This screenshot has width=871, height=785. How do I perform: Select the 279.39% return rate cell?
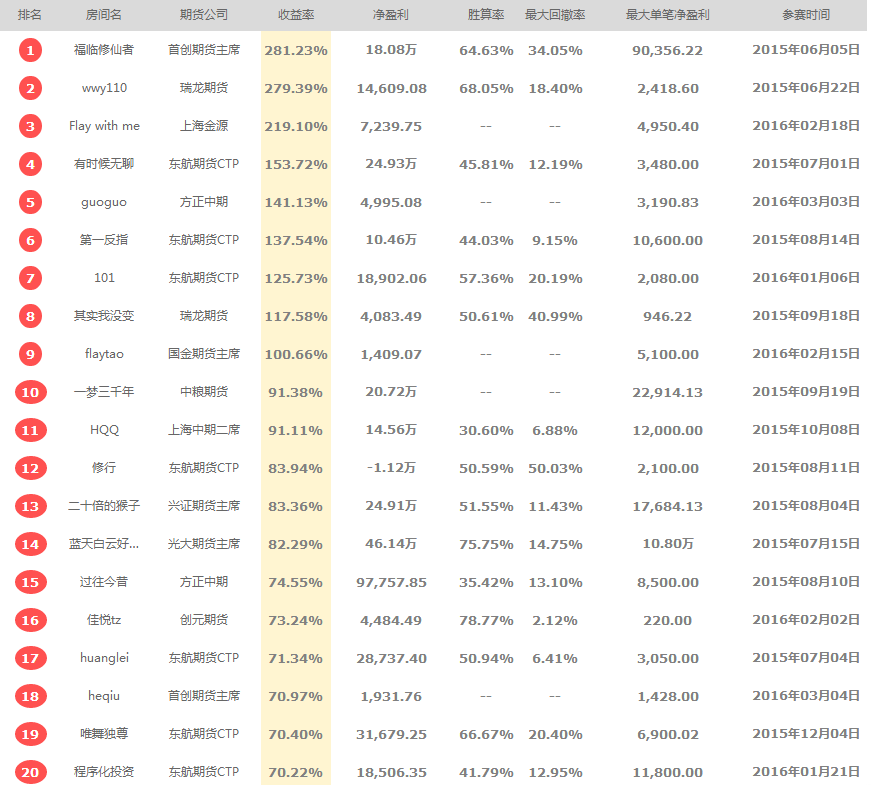click(296, 89)
